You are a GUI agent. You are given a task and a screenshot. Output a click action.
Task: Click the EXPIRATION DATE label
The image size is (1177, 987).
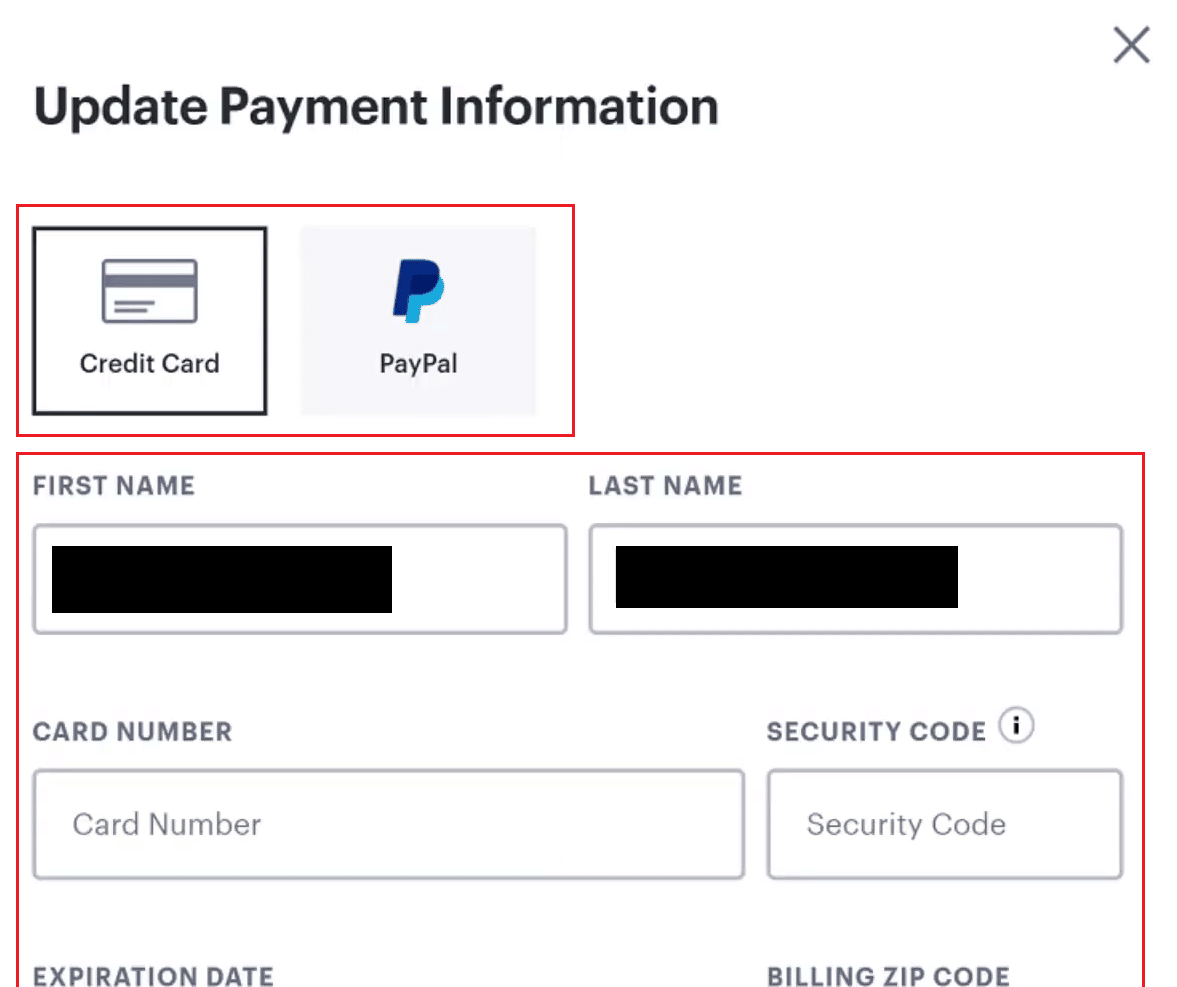154,976
